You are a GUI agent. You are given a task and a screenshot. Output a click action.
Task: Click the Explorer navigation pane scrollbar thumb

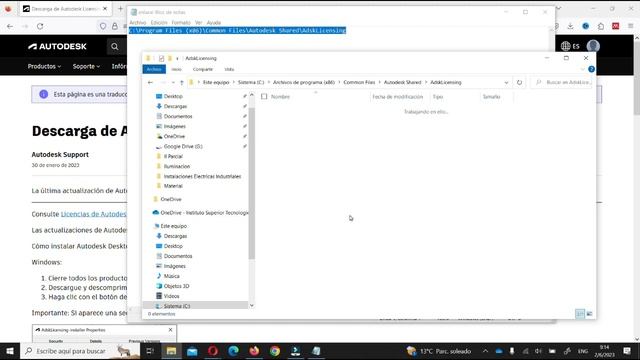251,184
